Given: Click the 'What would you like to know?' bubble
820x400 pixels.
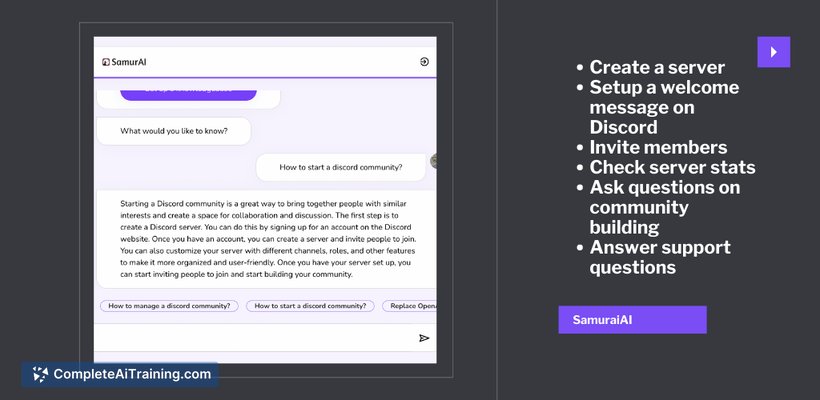Looking at the screenshot, I should coord(174,131).
